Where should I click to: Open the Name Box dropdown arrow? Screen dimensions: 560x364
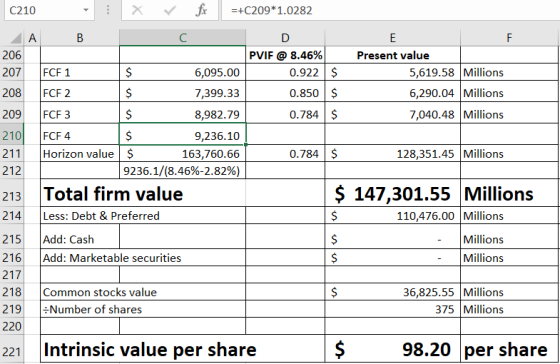click(x=86, y=10)
